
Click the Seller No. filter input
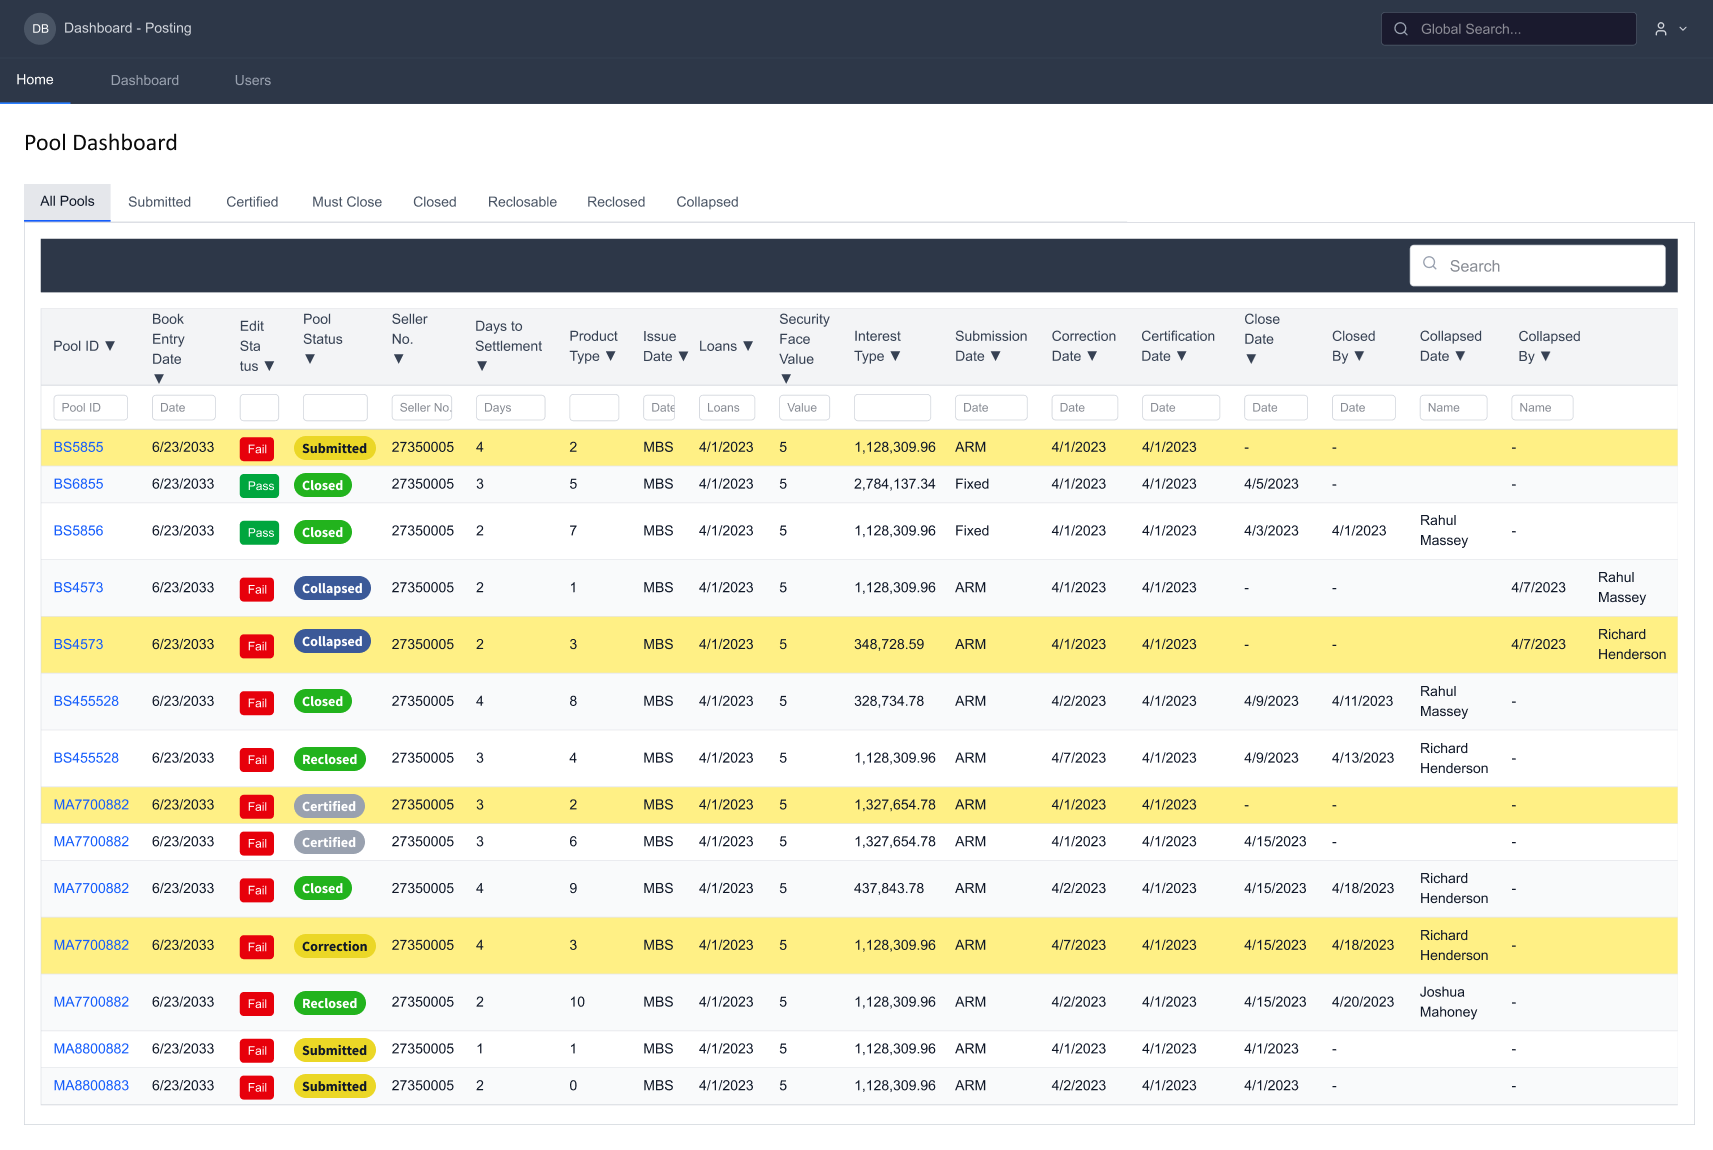[421, 407]
